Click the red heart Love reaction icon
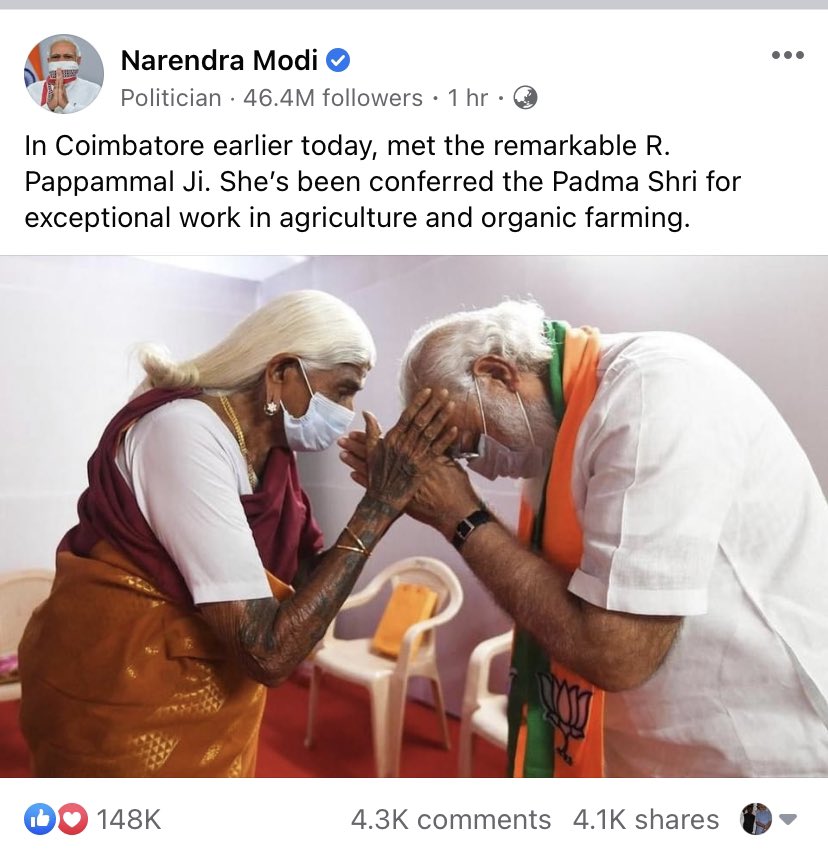Screen dimensions: 828x852 coord(73,819)
